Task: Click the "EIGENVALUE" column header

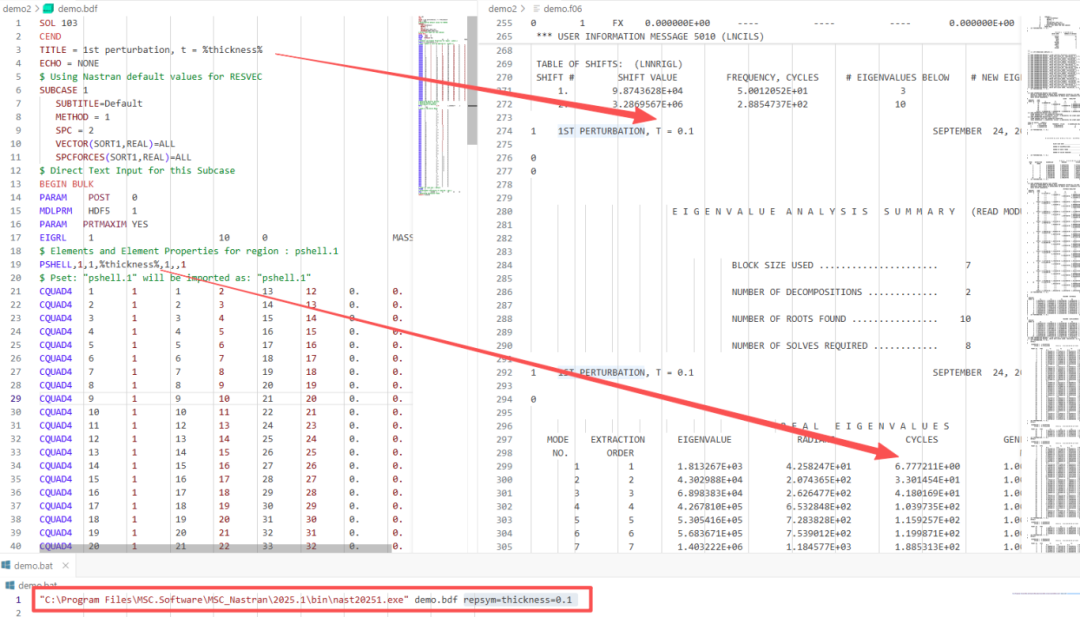Action: tap(704, 439)
